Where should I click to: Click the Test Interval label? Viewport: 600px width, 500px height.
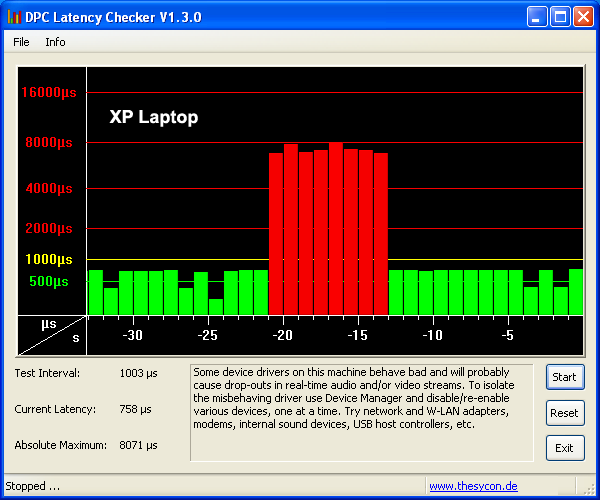click(x=47, y=373)
